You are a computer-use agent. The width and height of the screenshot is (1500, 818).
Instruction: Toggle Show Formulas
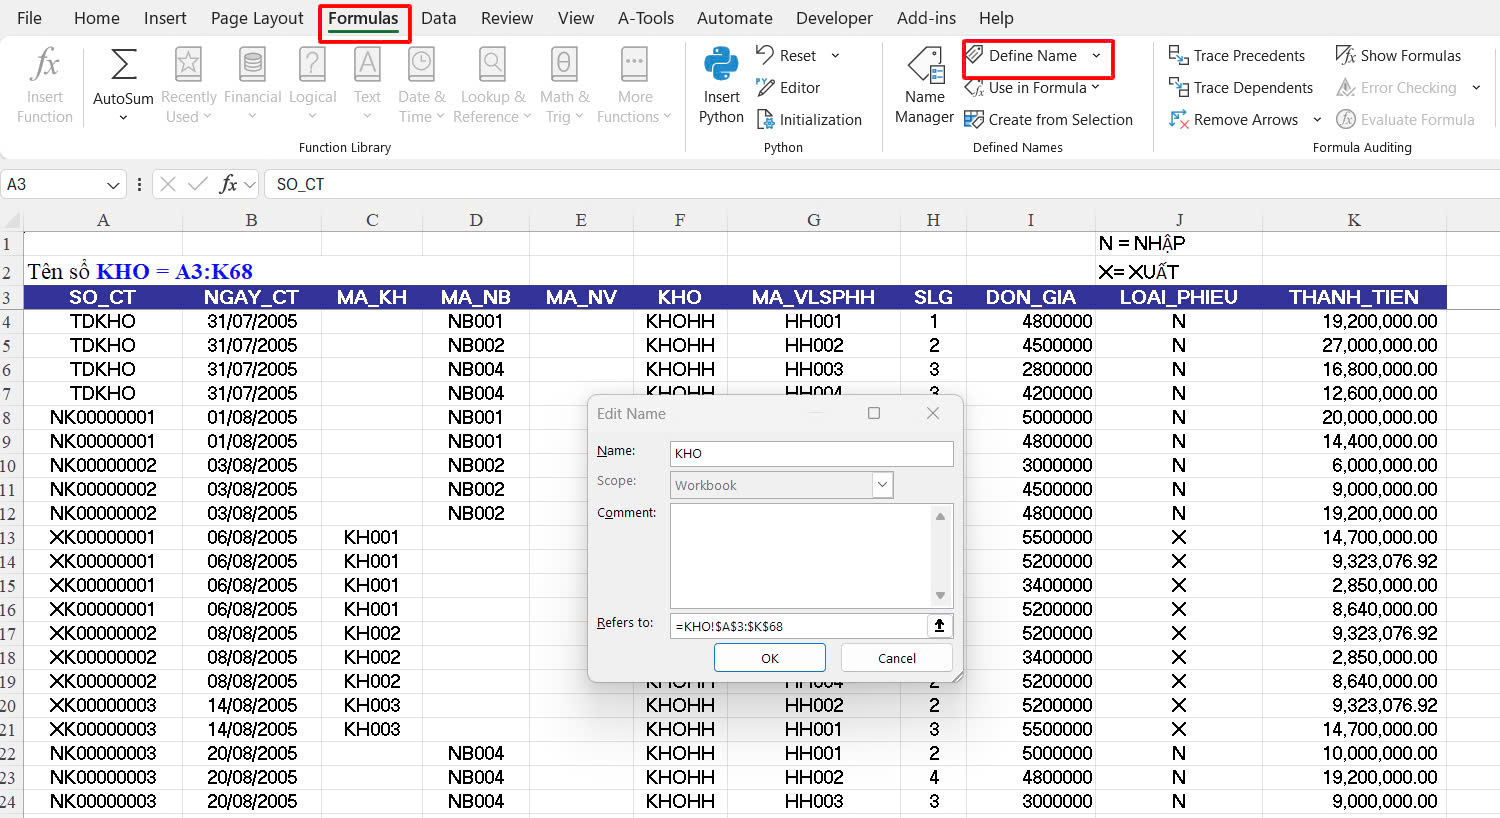pyautogui.click(x=1398, y=55)
